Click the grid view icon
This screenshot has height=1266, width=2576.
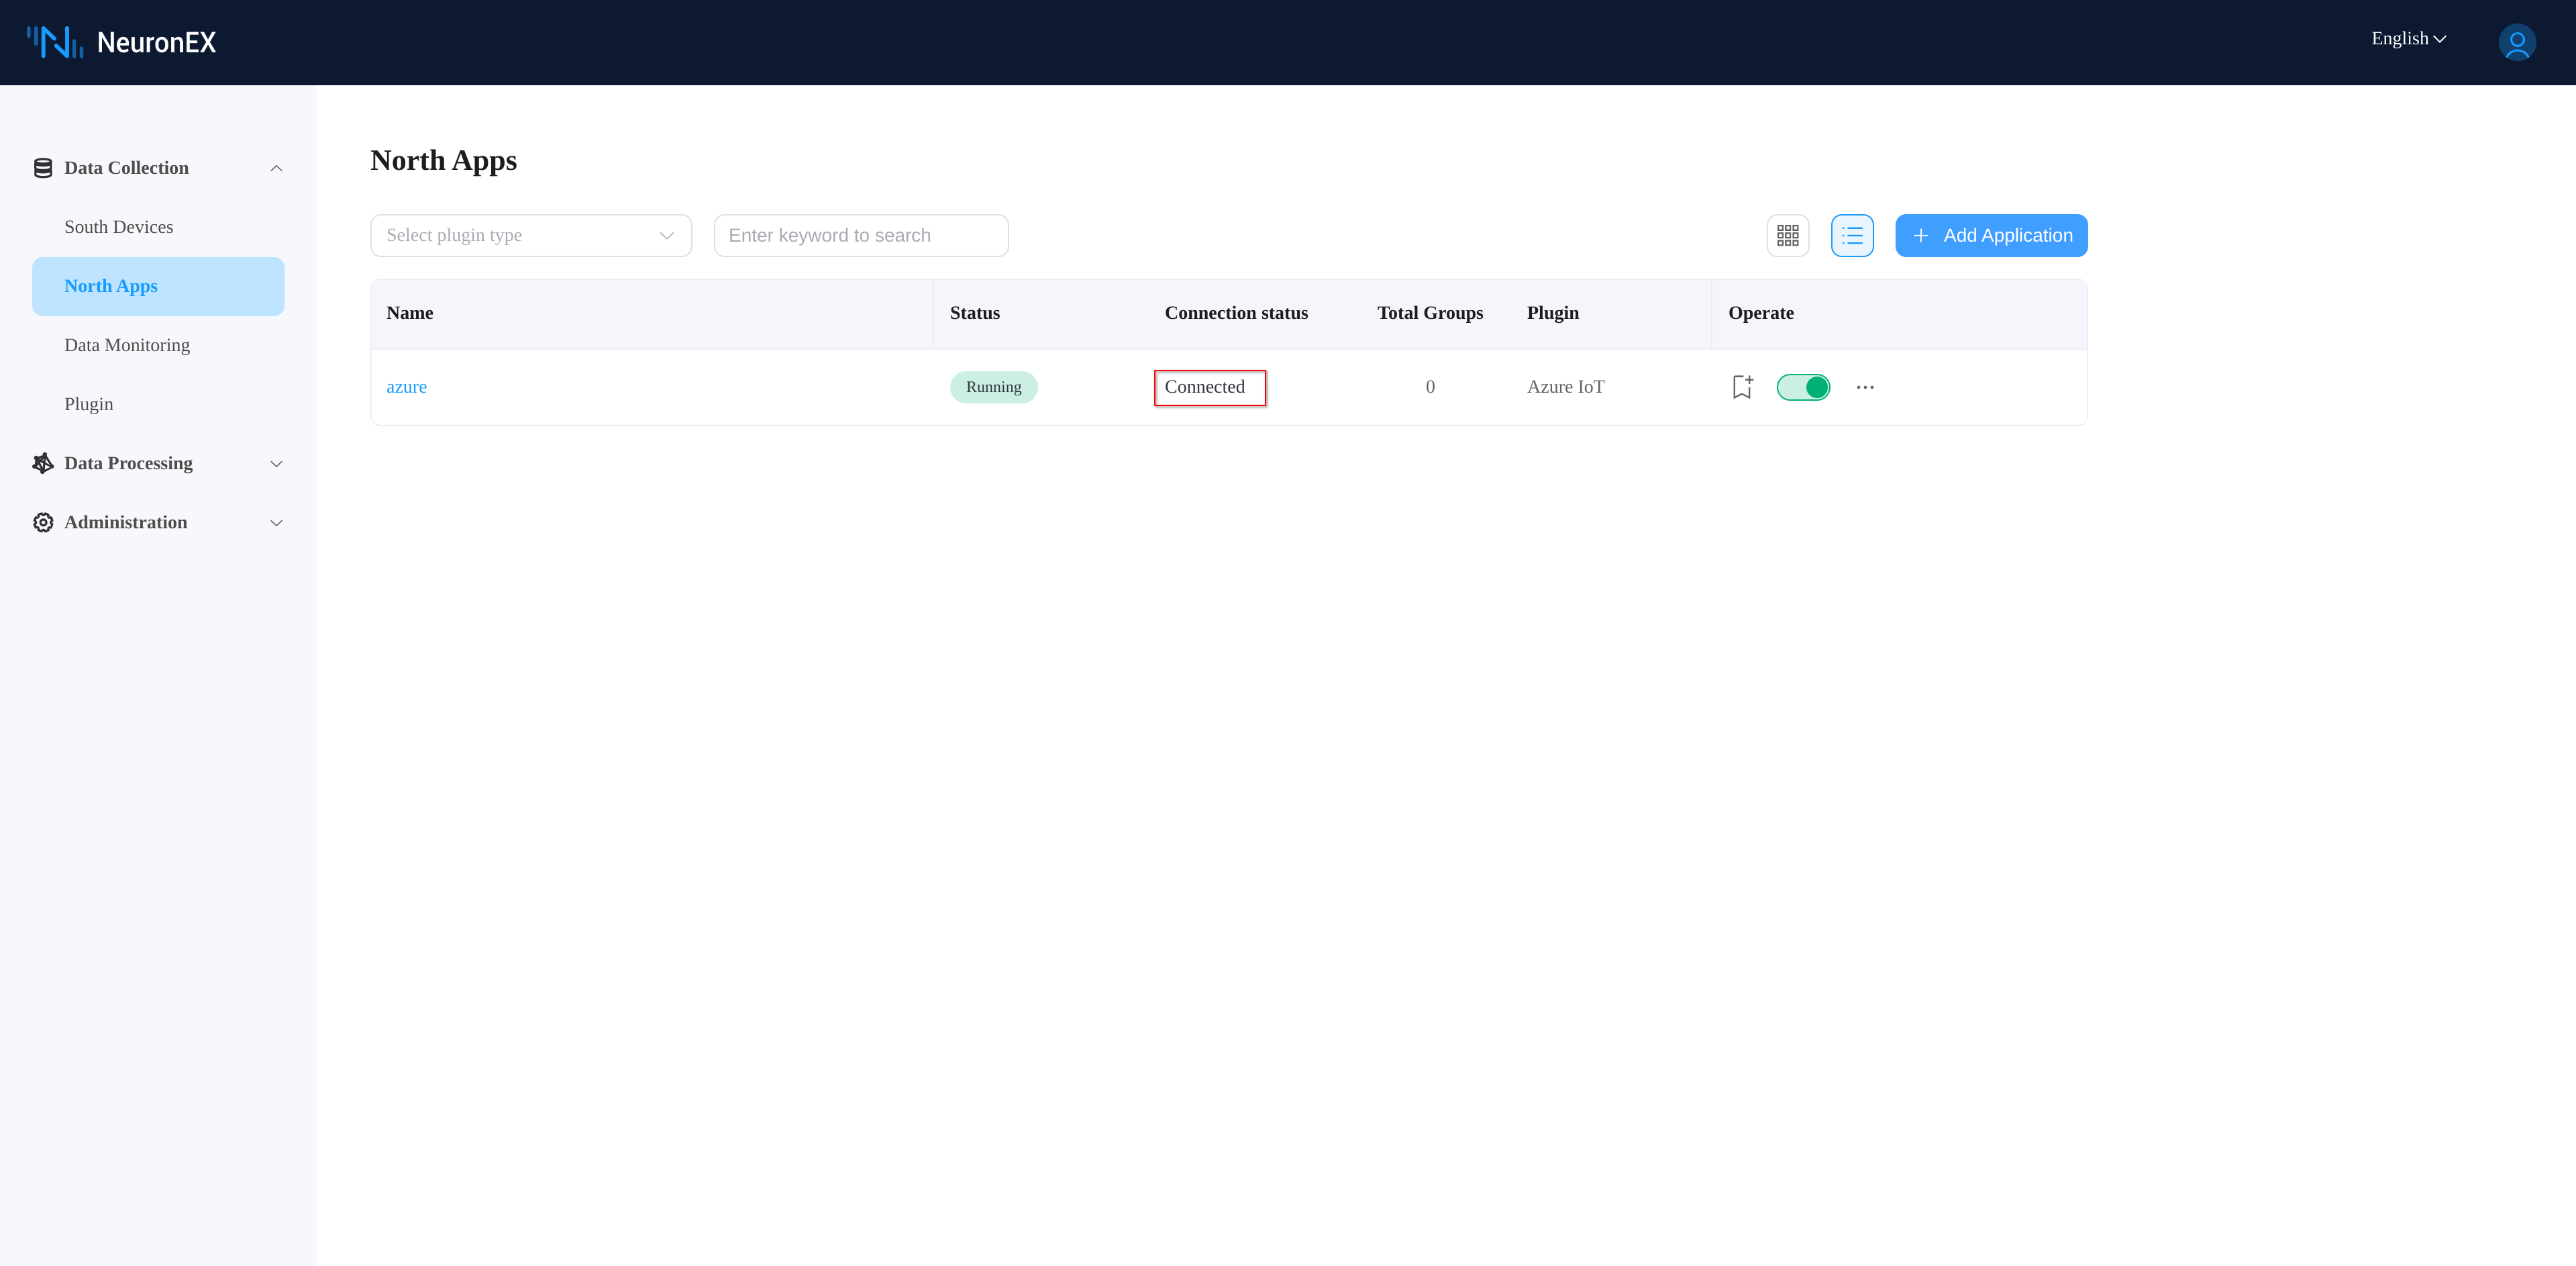click(x=1789, y=235)
